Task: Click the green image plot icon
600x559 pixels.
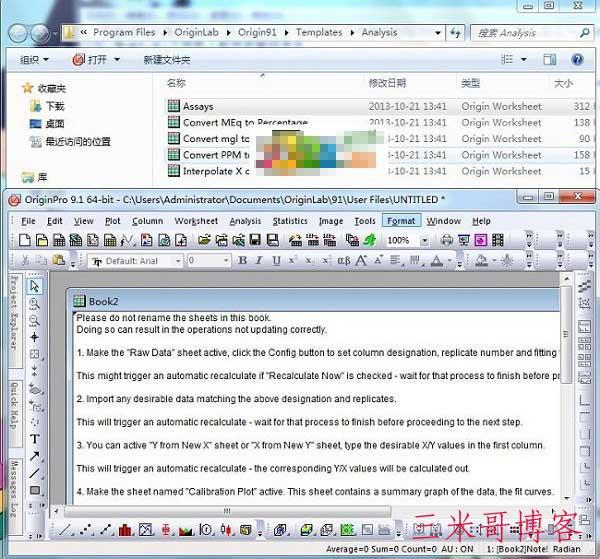Action: pos(348,530)
